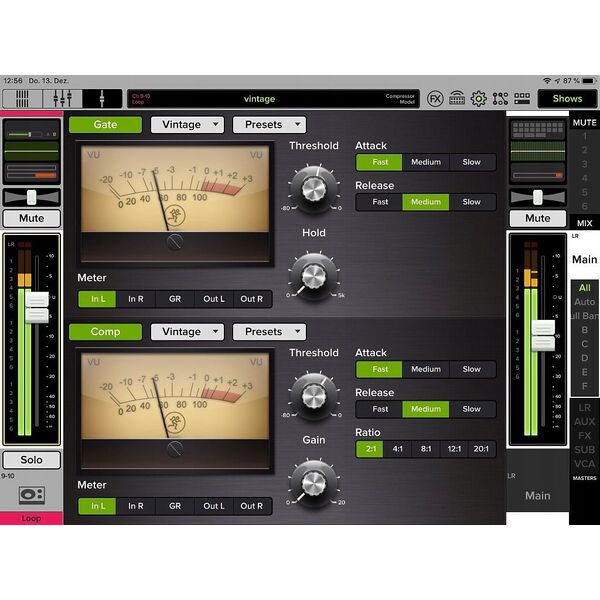Open the overview faders view icon
Image resolution: width=600 pixels, height=600 pixels.
62,99
